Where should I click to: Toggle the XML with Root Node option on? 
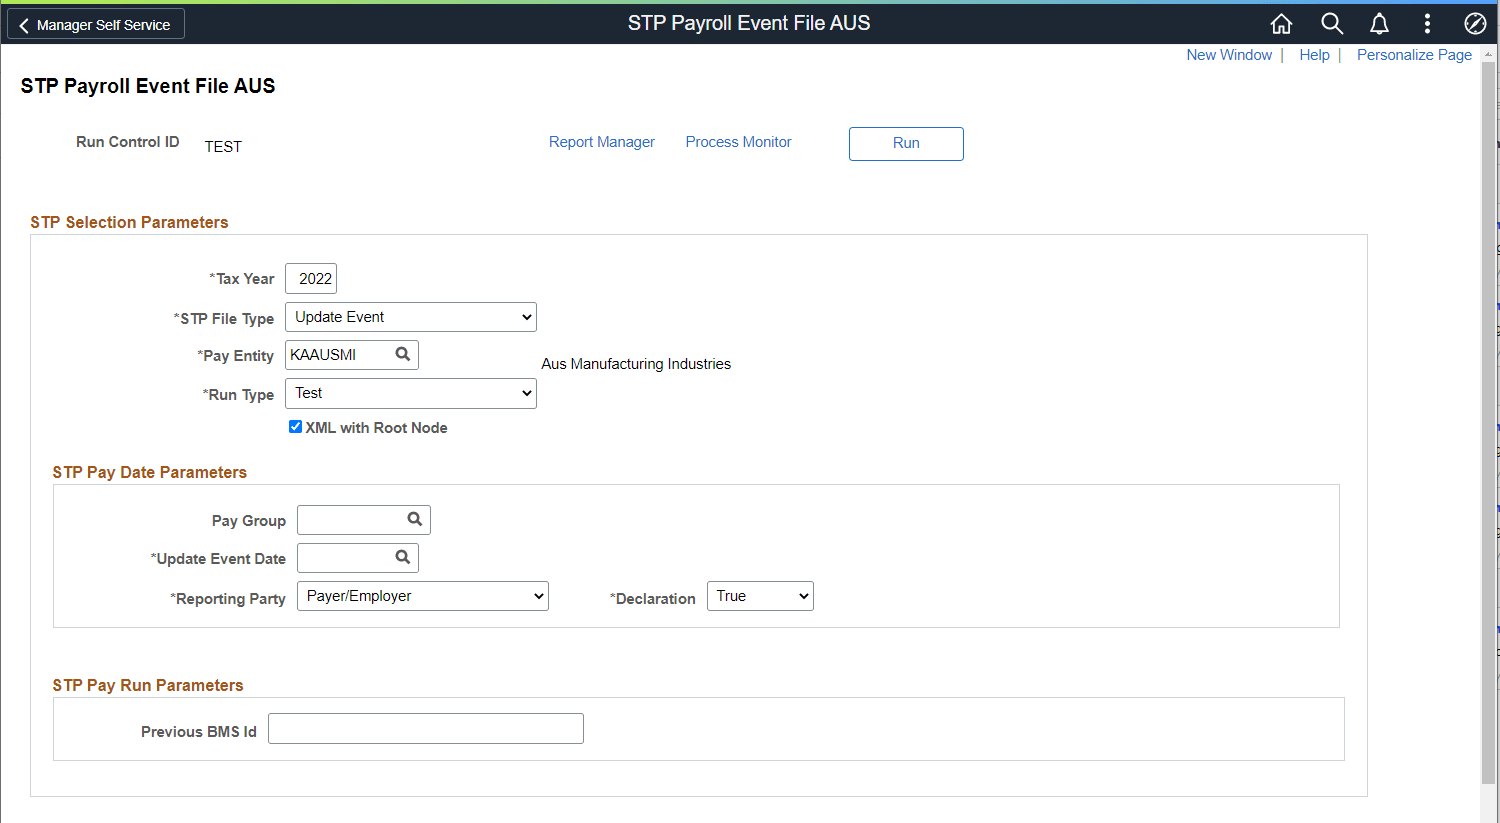pos(295,426)
